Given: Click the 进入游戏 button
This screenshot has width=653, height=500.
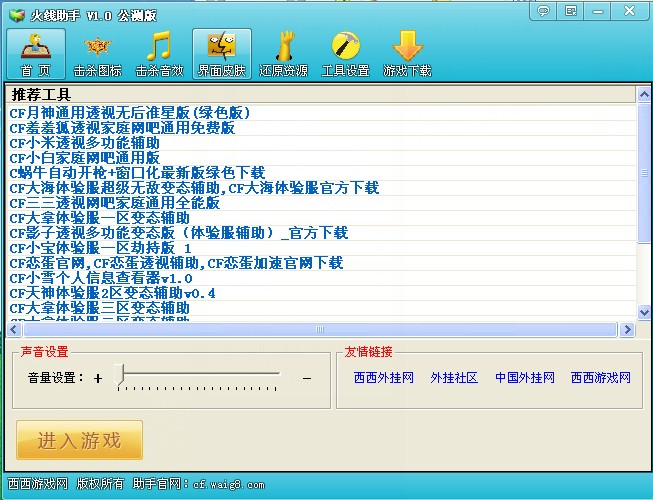Looking at the screenshot, I should click(79, 441).
